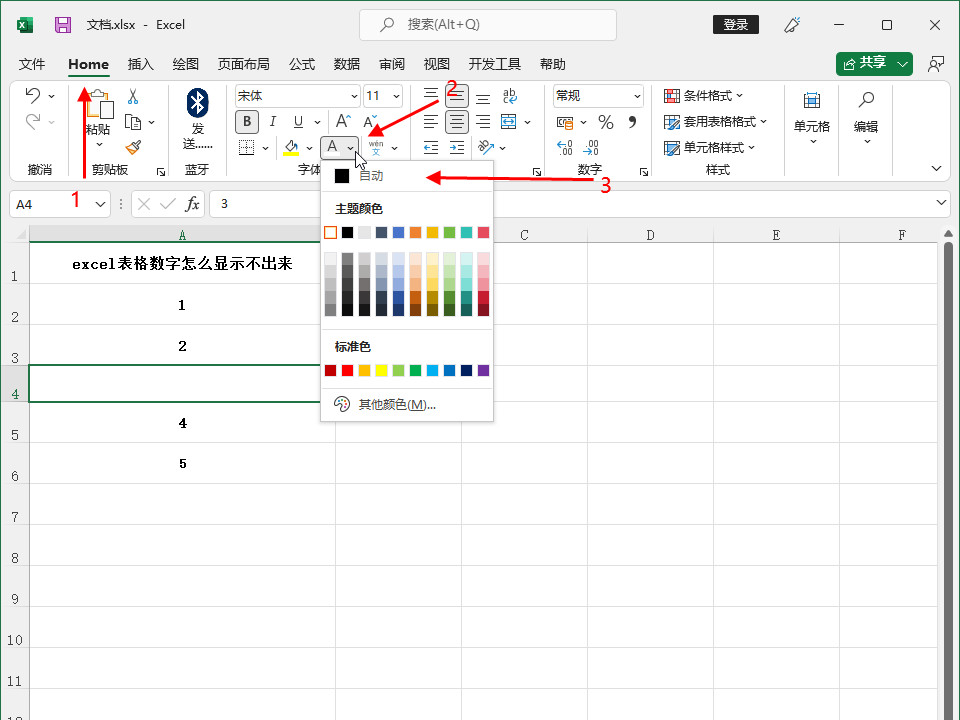Click the phonetic guide wén icon
Image resolution: width=960 pixels, height=720 pixels.
tap(376, 148)
